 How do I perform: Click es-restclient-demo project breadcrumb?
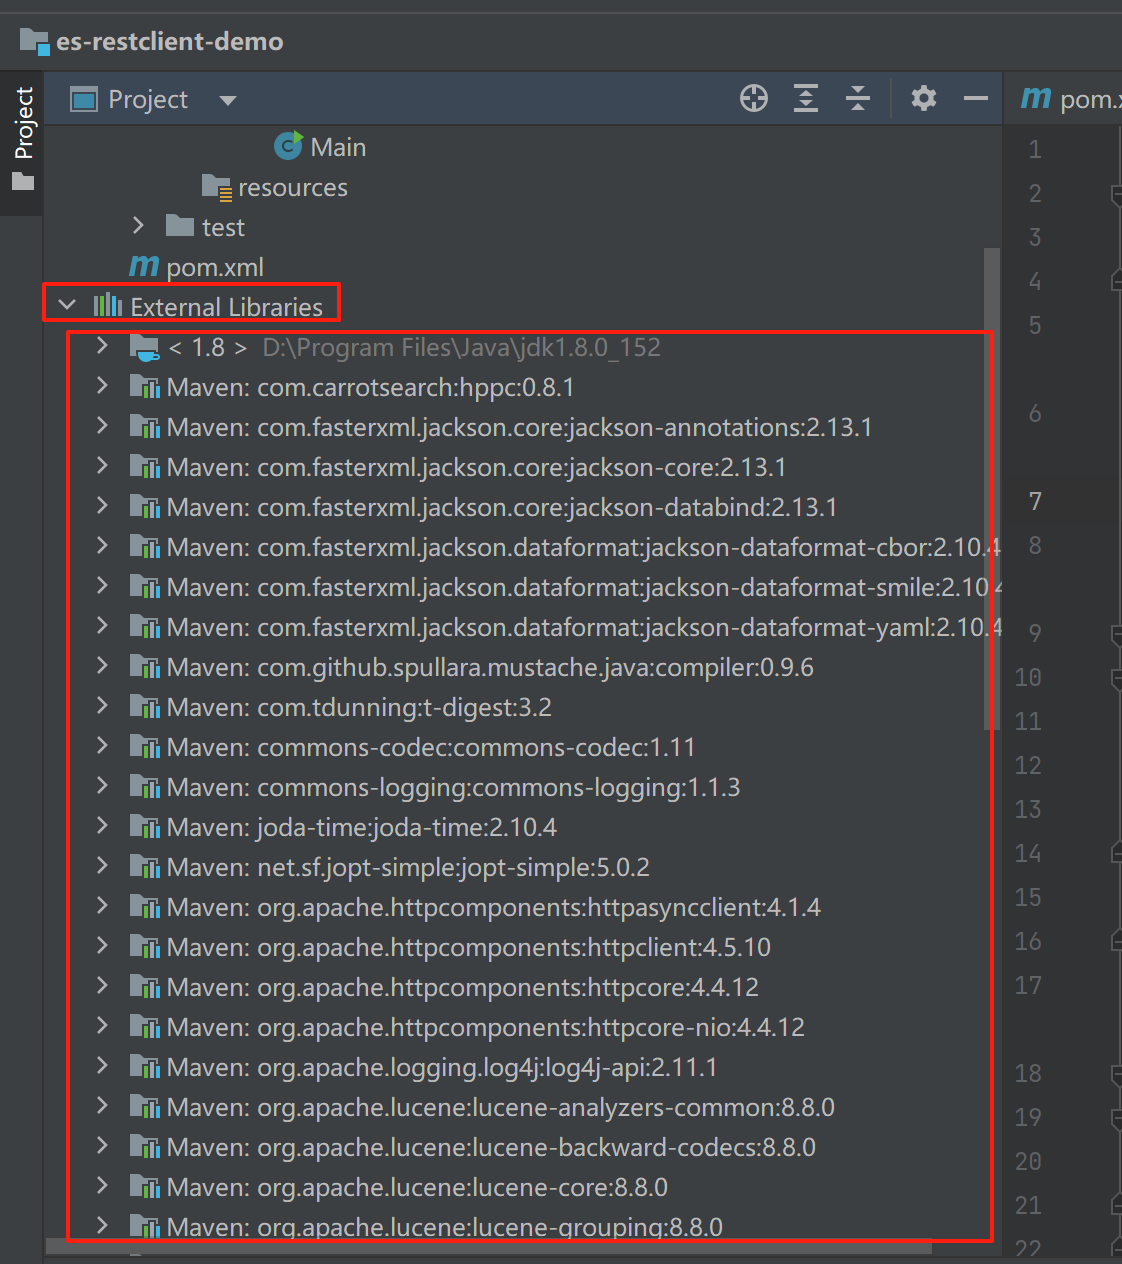coord(152,41)
